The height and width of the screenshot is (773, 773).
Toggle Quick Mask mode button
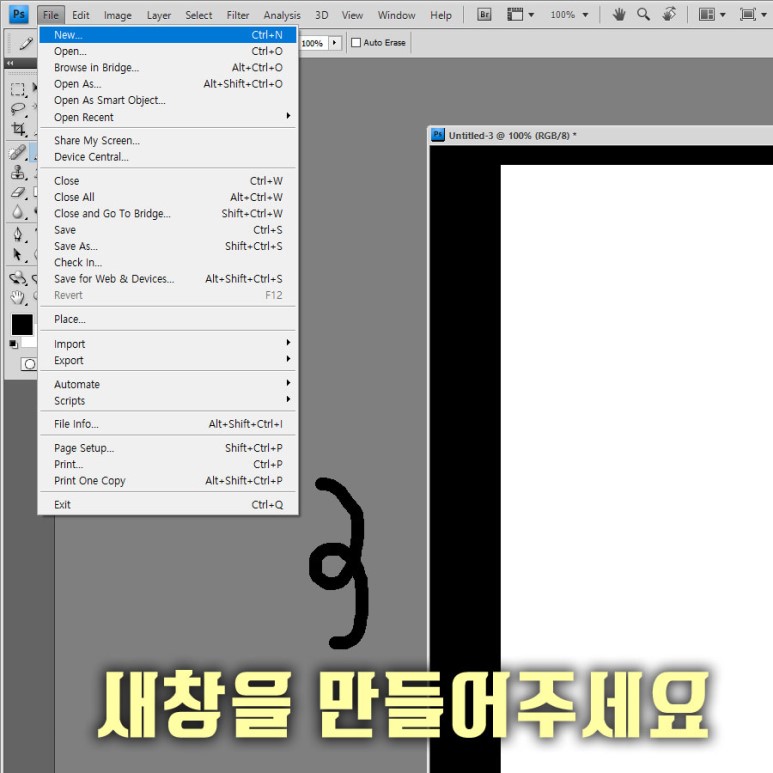click(x=29, y=364)
